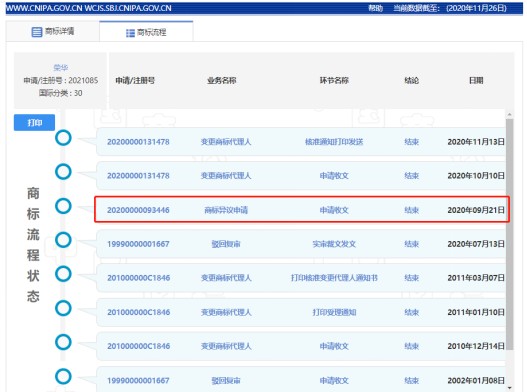Click the 荣华 trademark name link

click(60, 68)
